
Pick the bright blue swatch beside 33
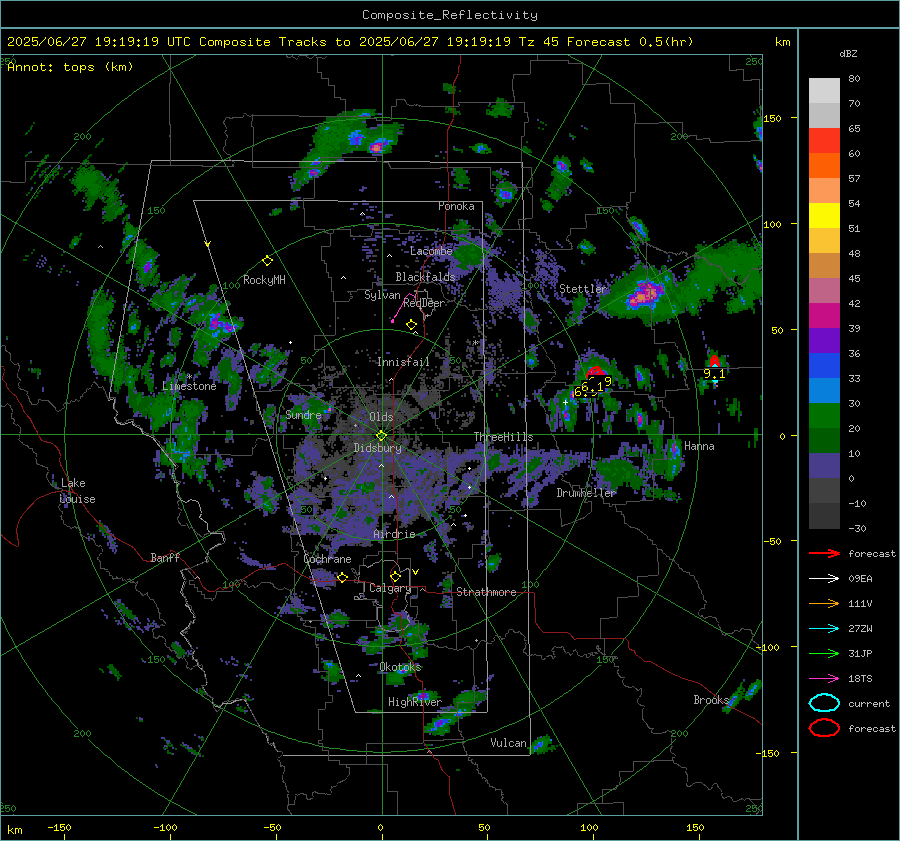click(x=824, y=366)
